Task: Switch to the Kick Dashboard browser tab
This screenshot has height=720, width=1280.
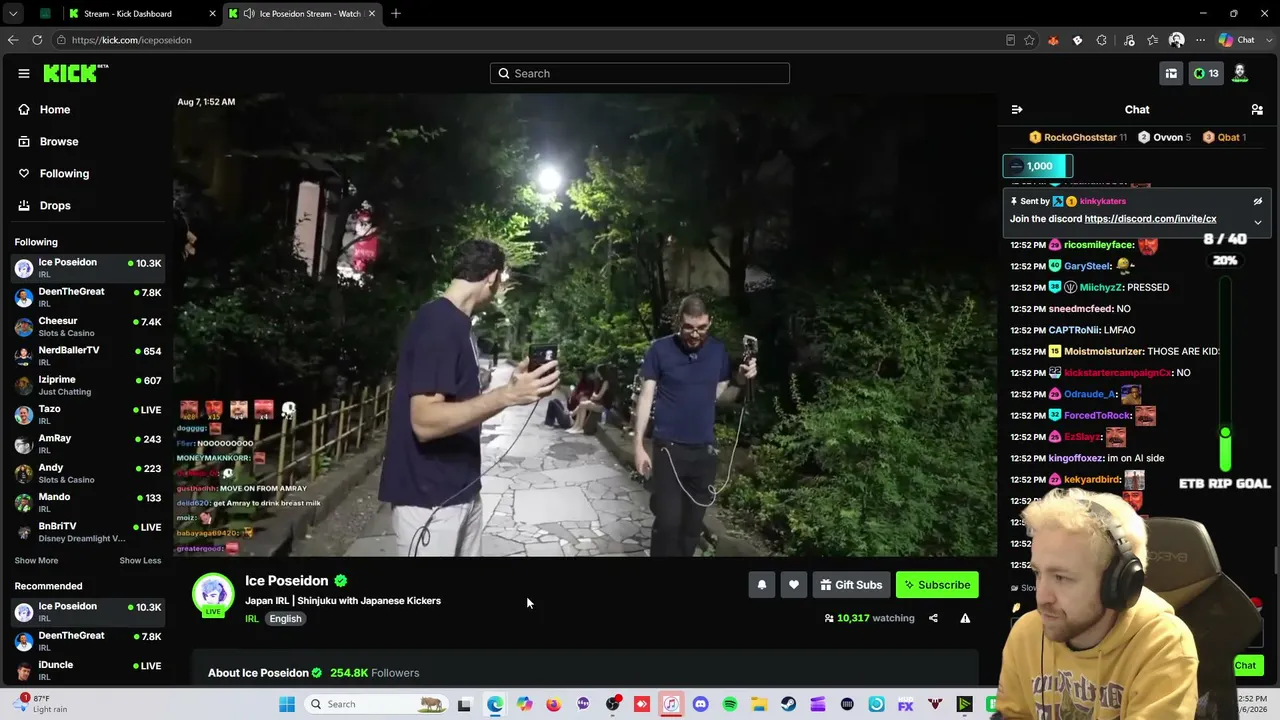Action: tap(140, 14)
